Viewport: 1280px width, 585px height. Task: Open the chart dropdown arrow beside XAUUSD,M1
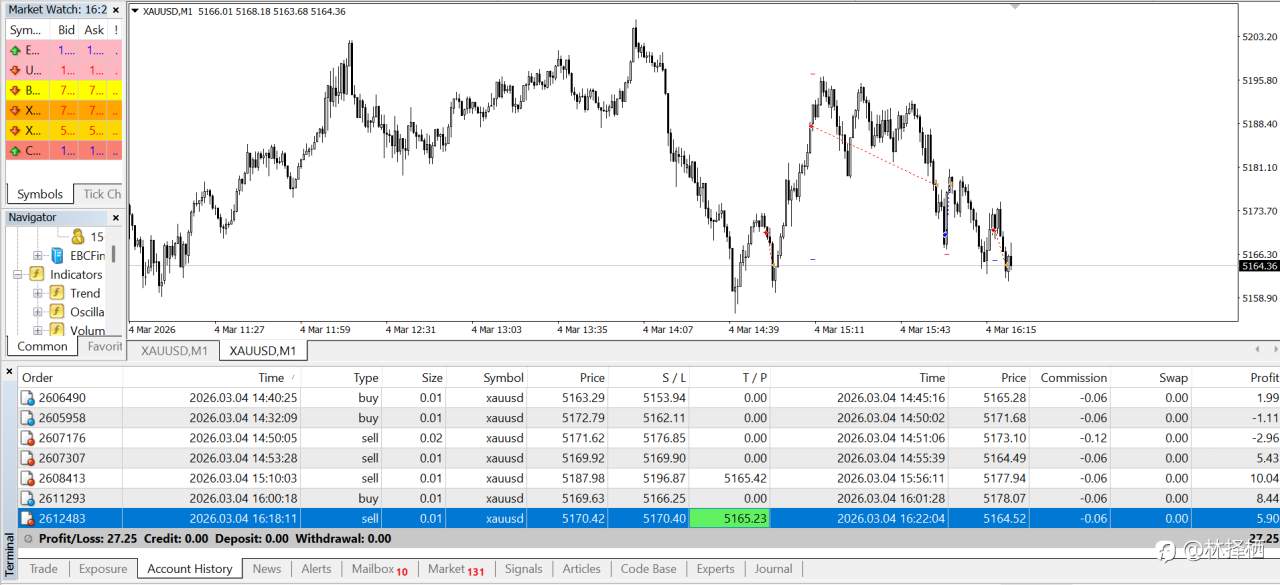click(x=135, y=11)
